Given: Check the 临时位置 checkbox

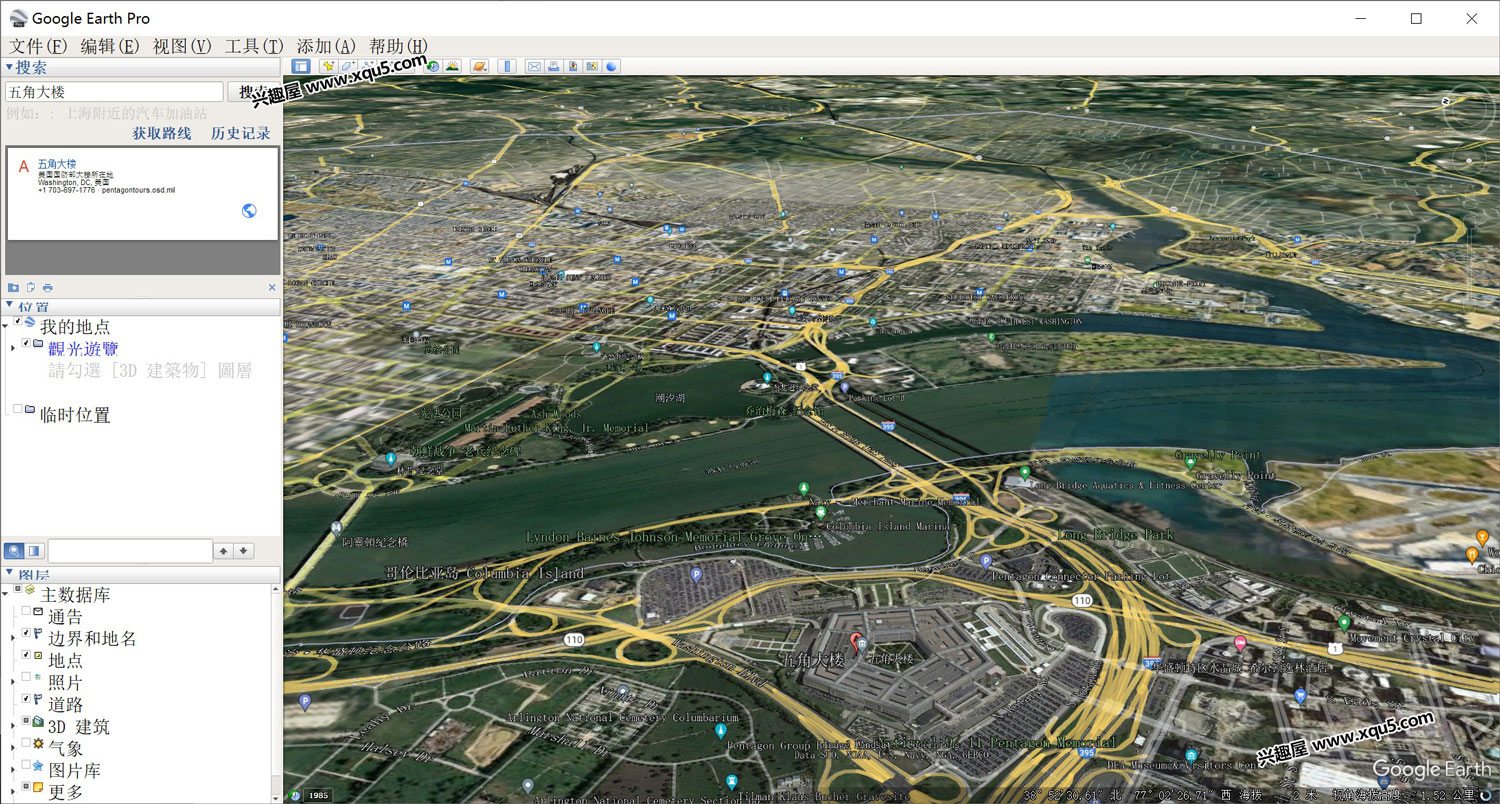Looking at the screenshot, I should click(x=18, y=409).
